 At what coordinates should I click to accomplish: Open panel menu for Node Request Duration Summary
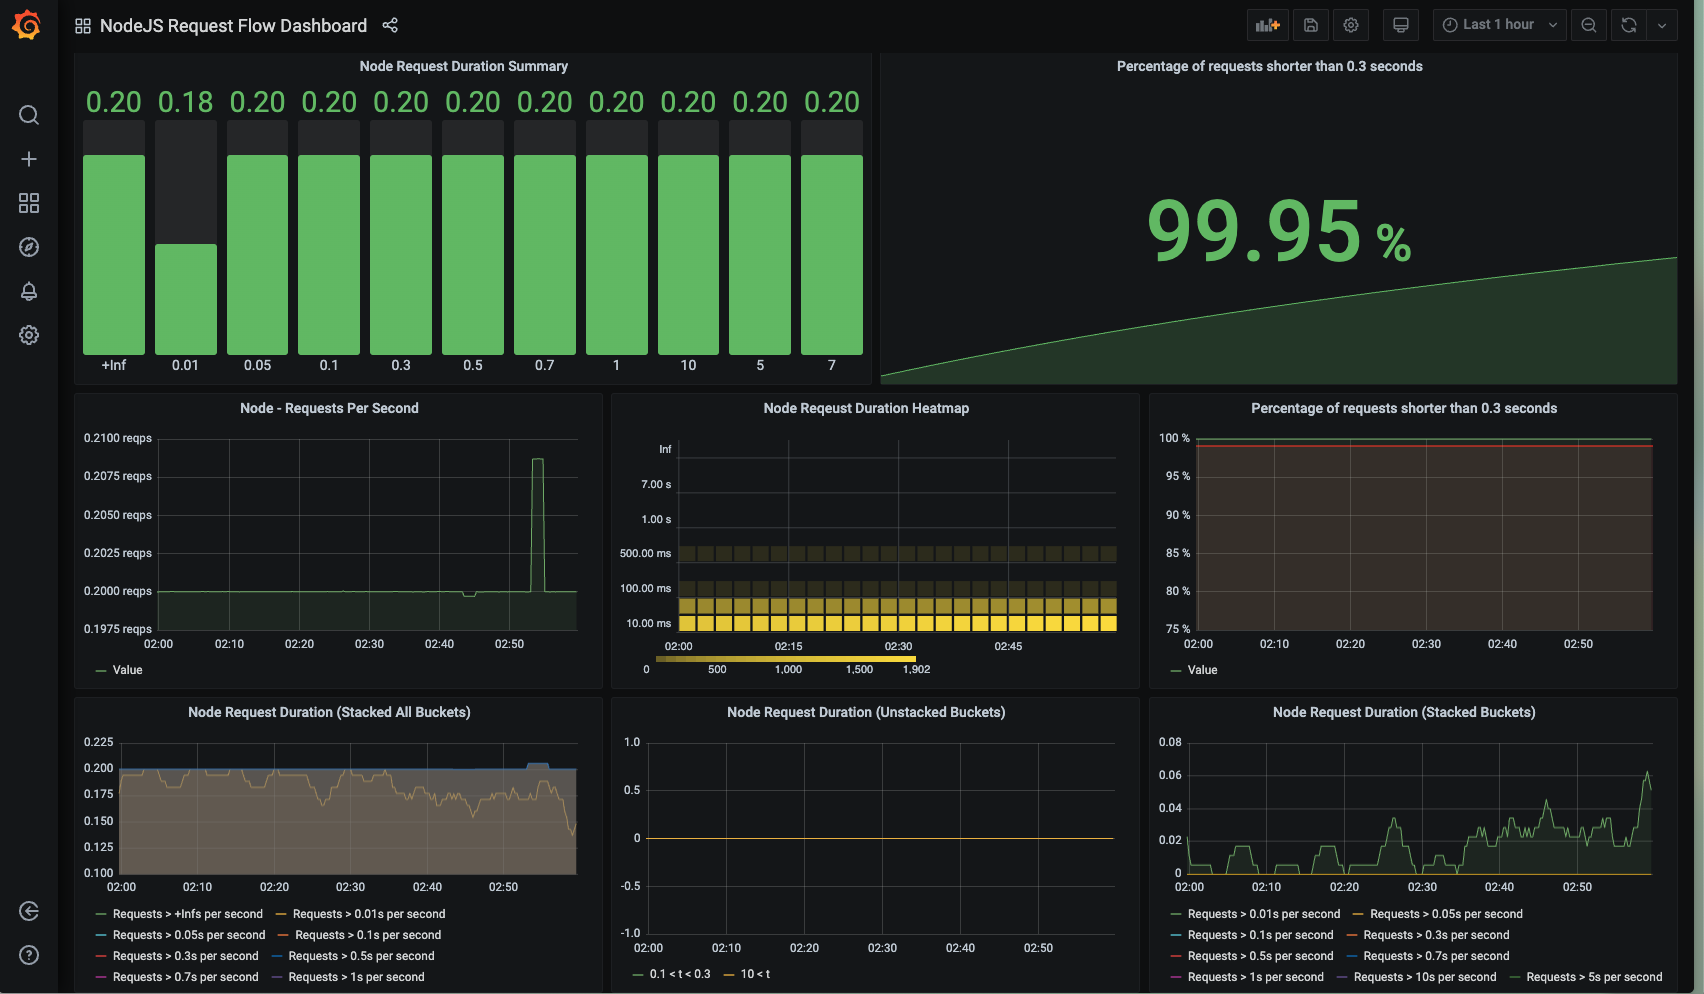click(x=464, y=66)
